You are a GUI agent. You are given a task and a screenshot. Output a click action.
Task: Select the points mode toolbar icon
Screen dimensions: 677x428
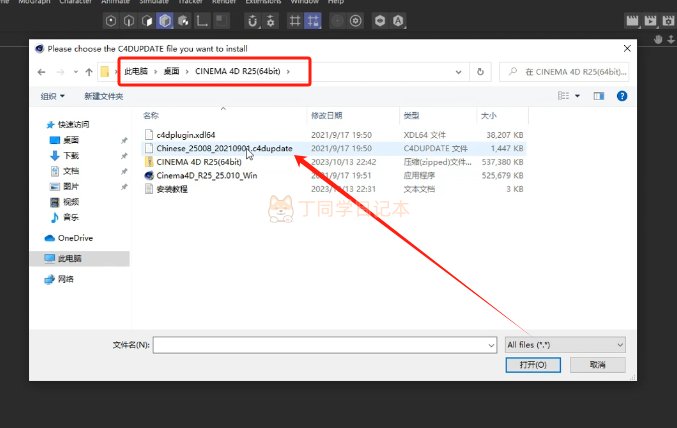point(111,21)
